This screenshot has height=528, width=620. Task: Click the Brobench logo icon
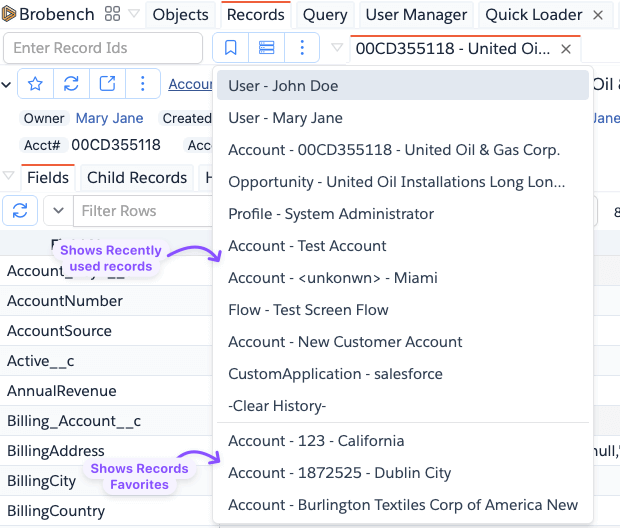[8, 14]
